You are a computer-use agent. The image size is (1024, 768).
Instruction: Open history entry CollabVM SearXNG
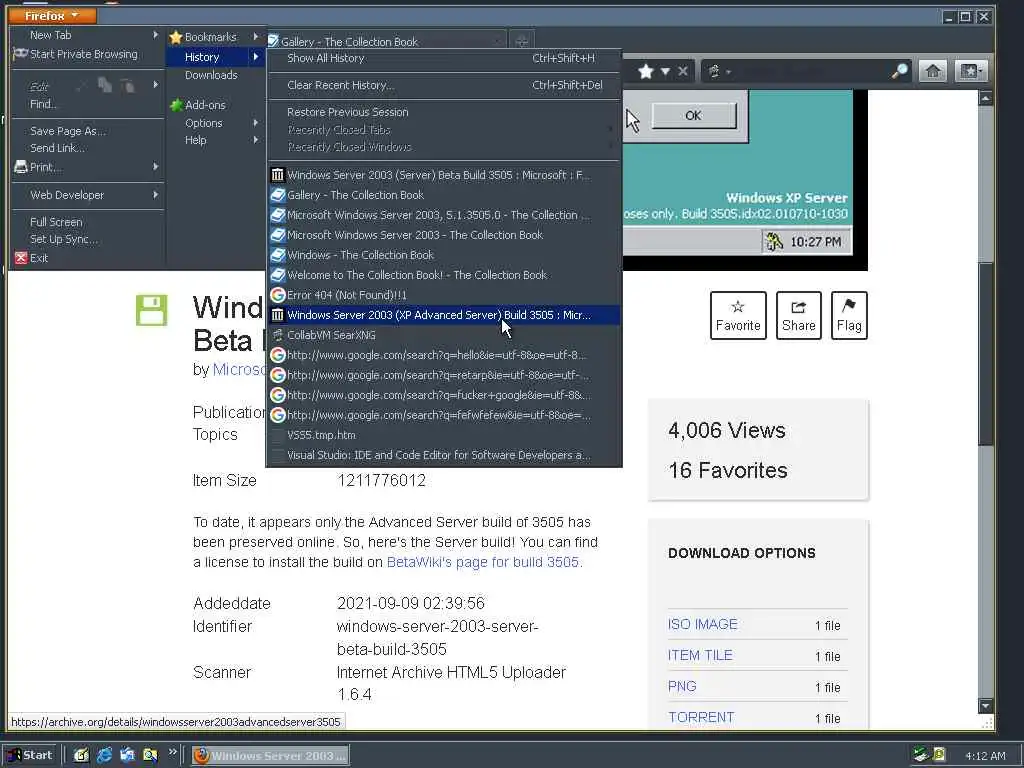click(x=444, y=335)
